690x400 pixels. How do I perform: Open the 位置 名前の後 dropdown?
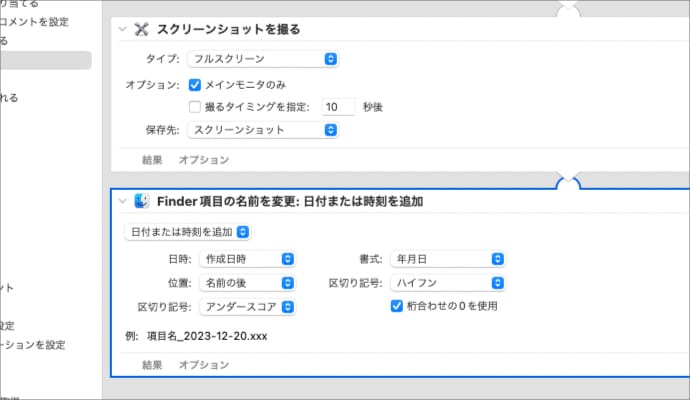(247, 283)
